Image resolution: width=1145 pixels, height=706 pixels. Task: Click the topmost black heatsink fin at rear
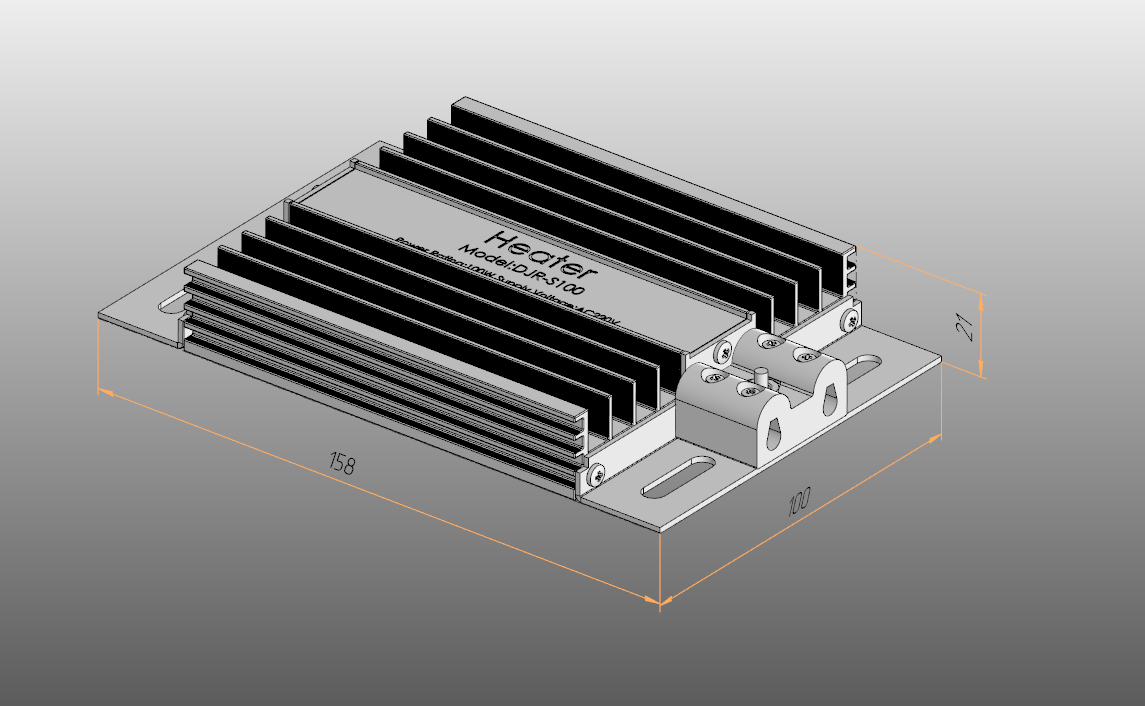click(x=650, y=172)
